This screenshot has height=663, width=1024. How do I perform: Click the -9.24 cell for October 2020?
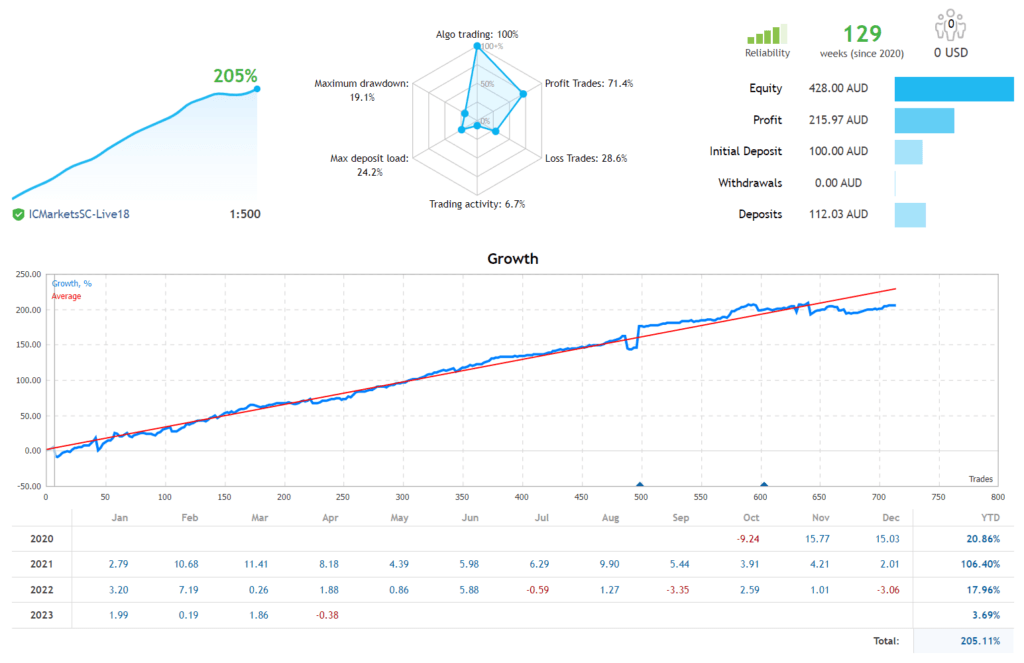(750, 538)
